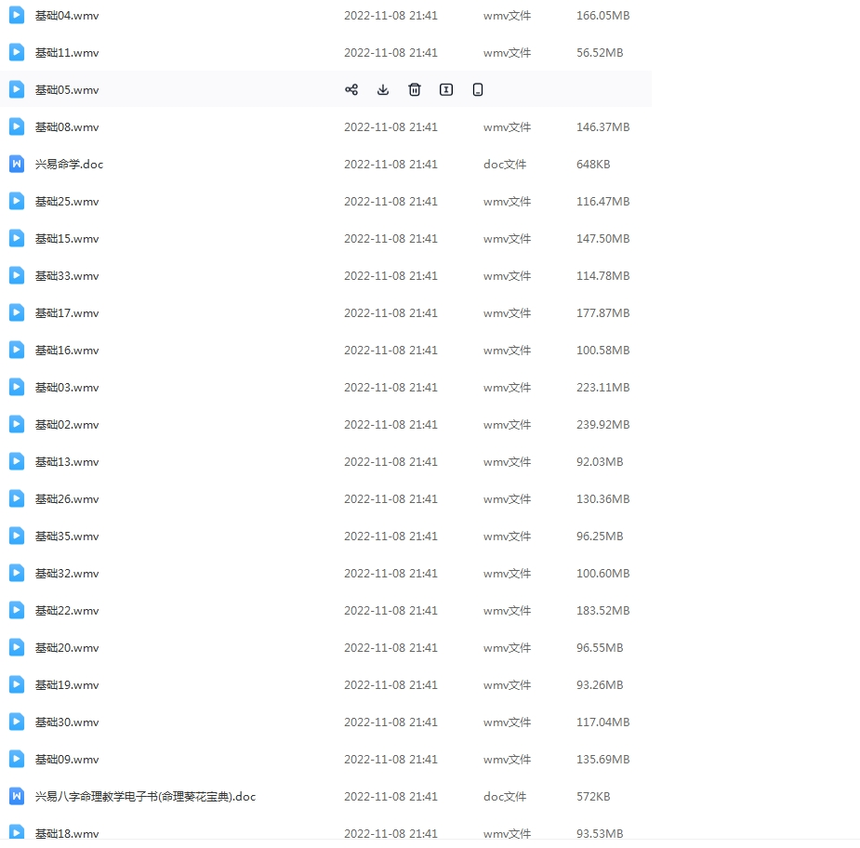The width and height of the screenshot is (860, 848).
Task: Open 兴易八字命理教学电子书(命理葵花宝典).doc file name
Action: (145, 797)
